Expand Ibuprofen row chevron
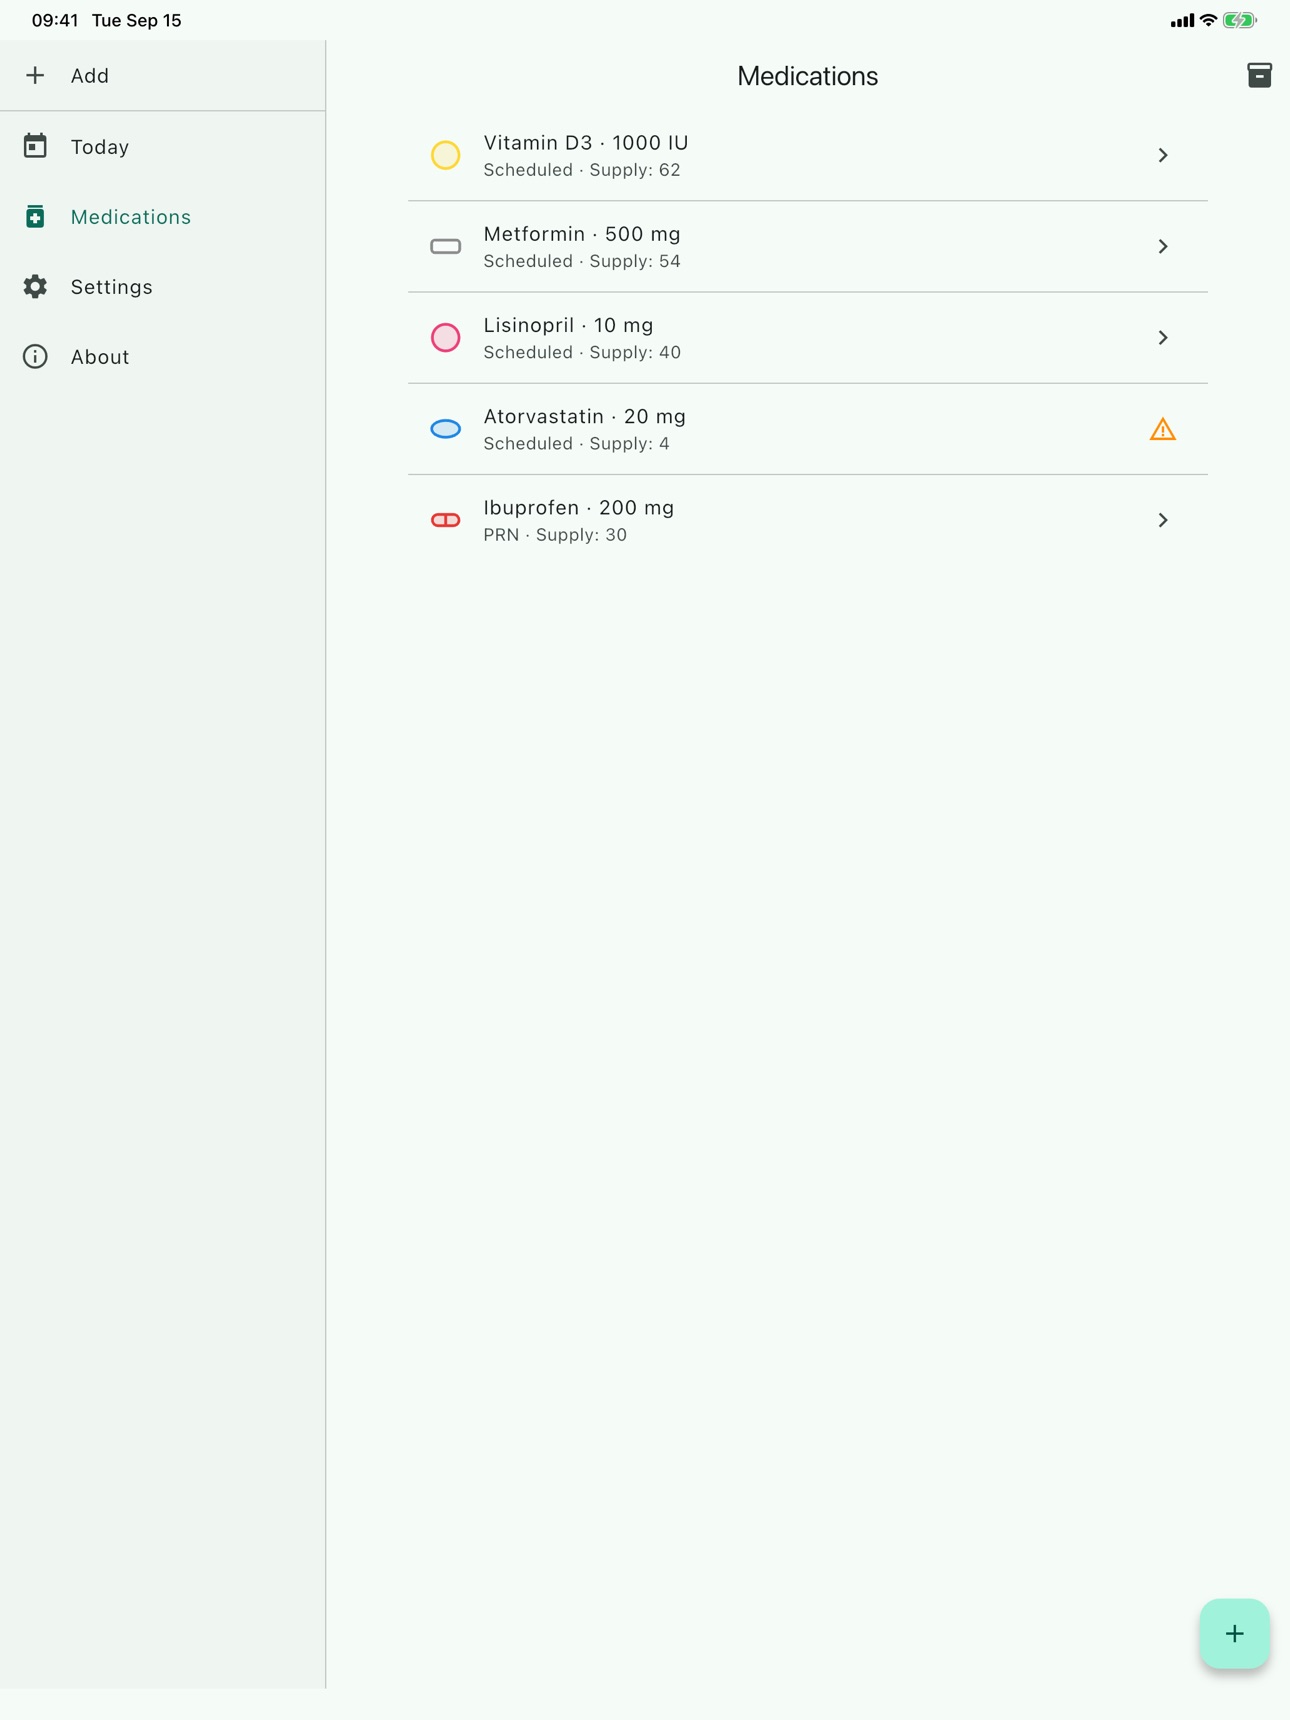This screenshot has width=1290, height=1720. pyautogui.click(x=1162, y=520)
